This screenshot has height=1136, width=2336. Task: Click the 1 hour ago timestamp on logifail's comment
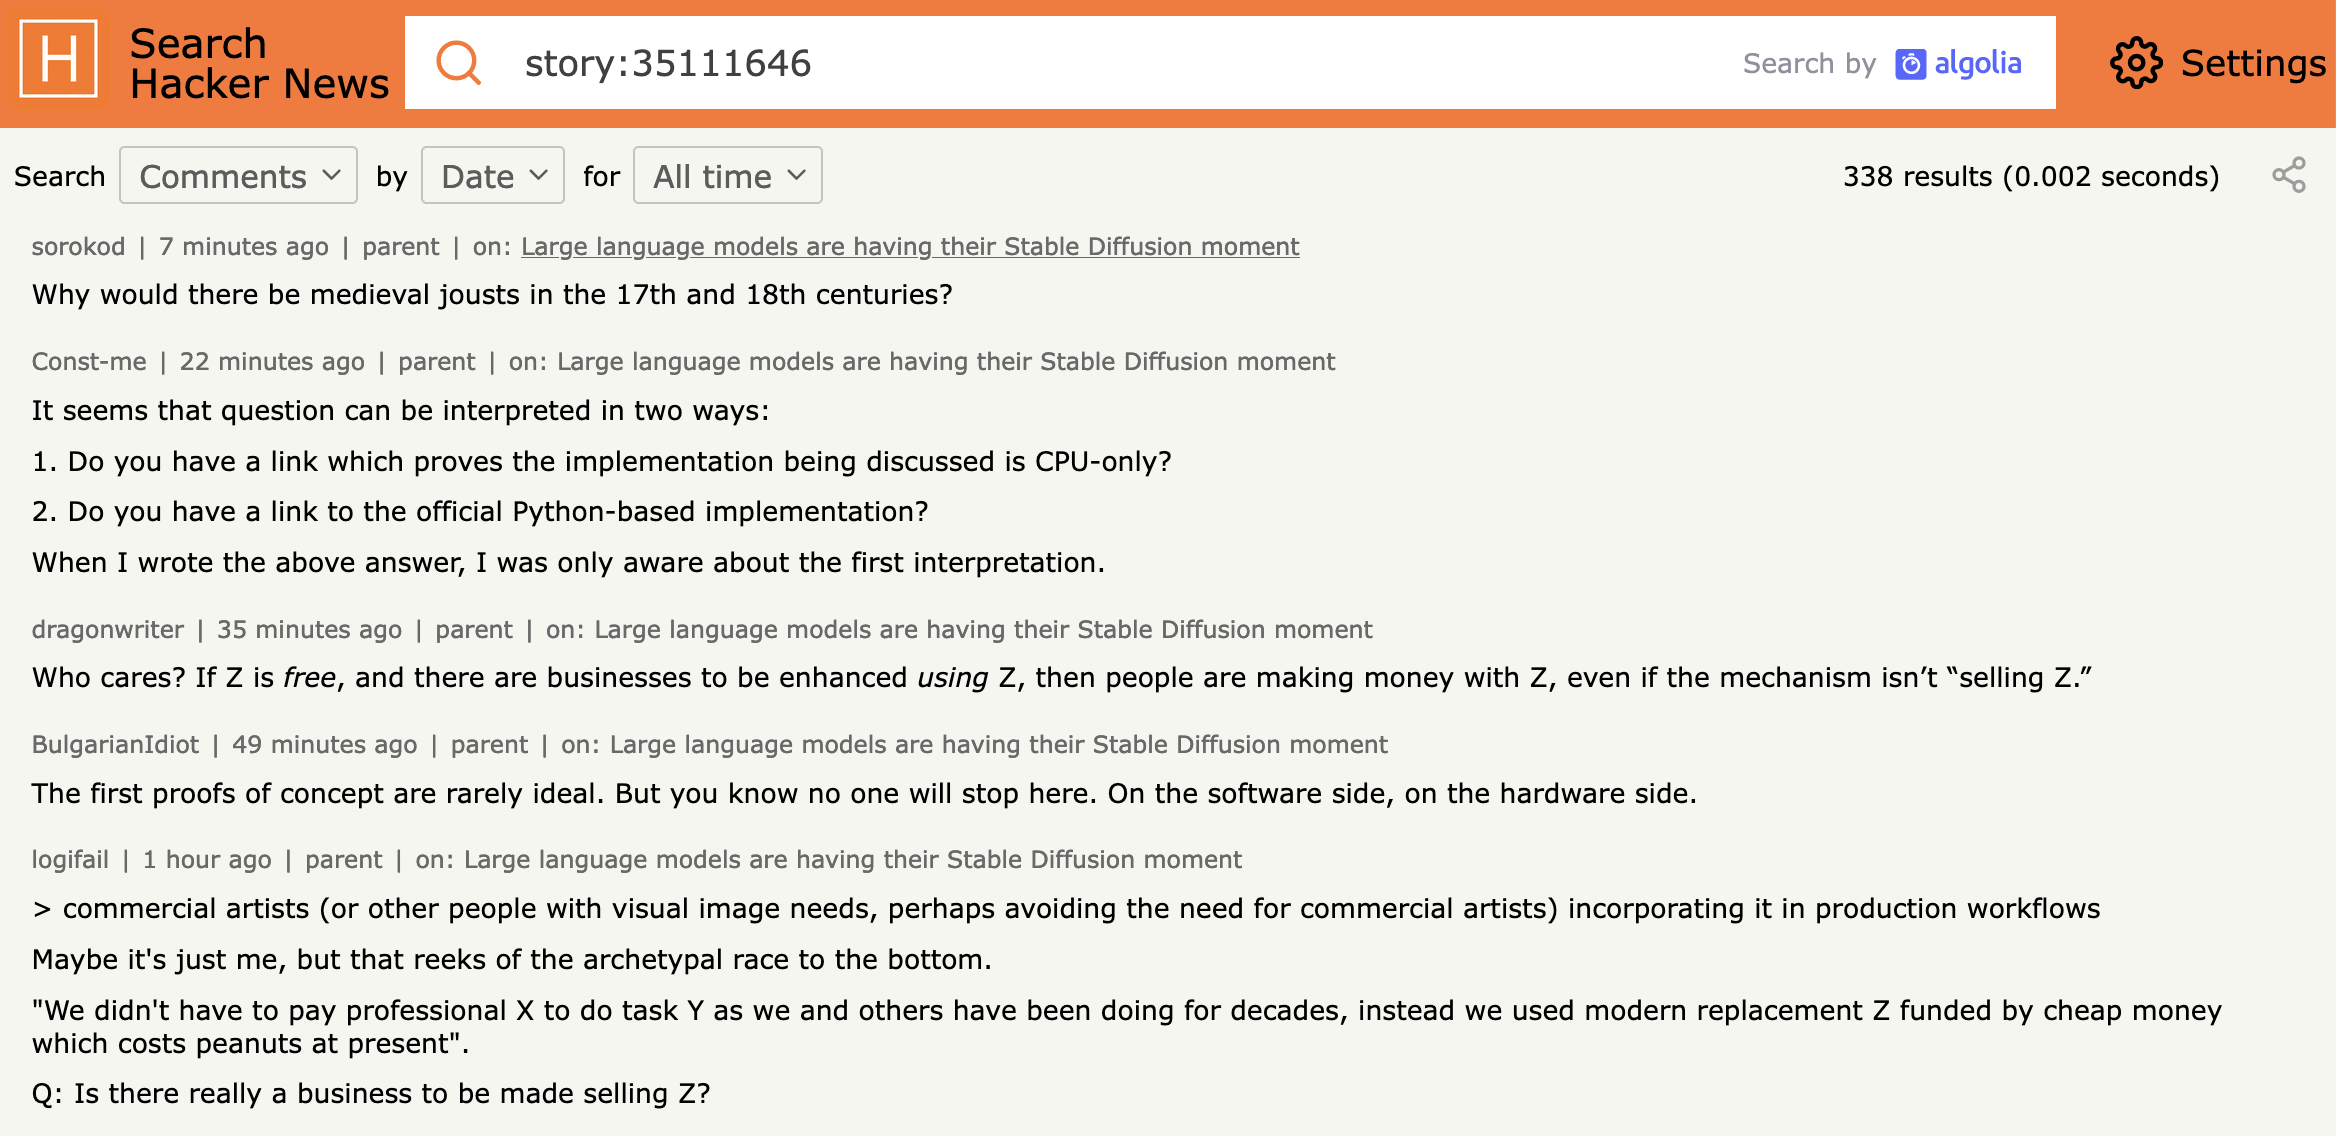[206, 859]
